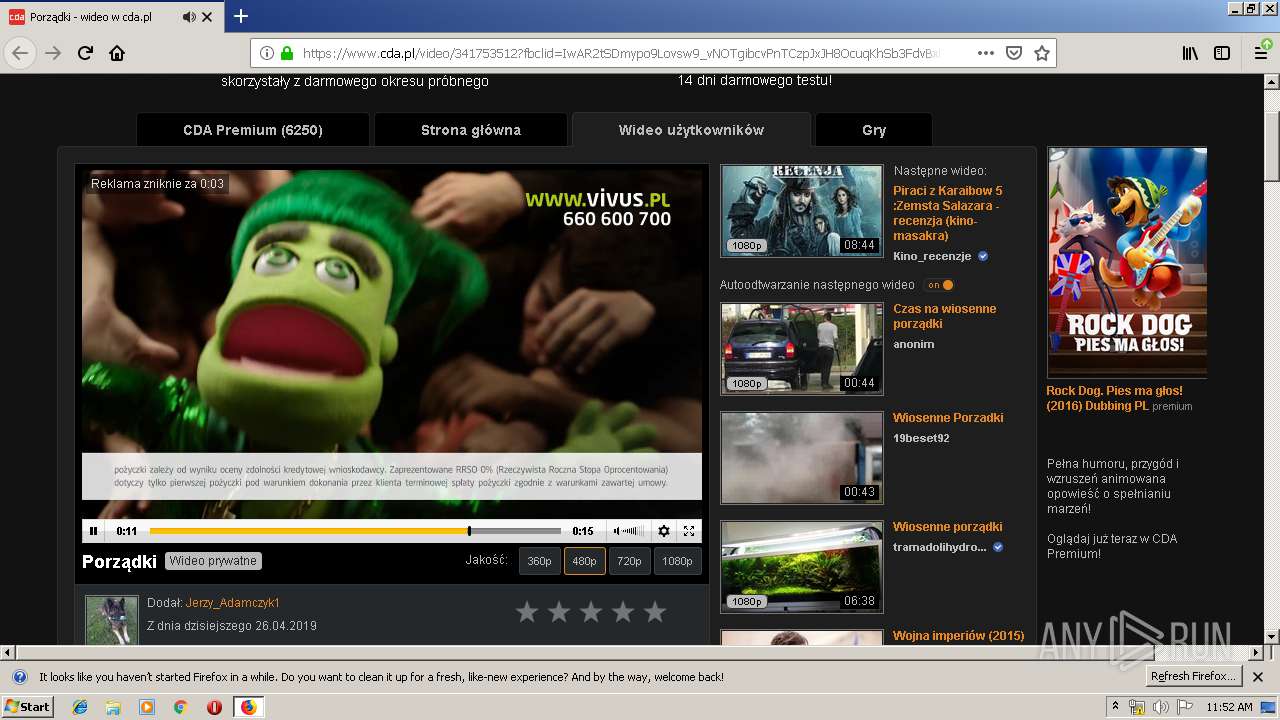
Task: Open the aquarium 06:38 video thumbnail
Action: coord(802,566)
